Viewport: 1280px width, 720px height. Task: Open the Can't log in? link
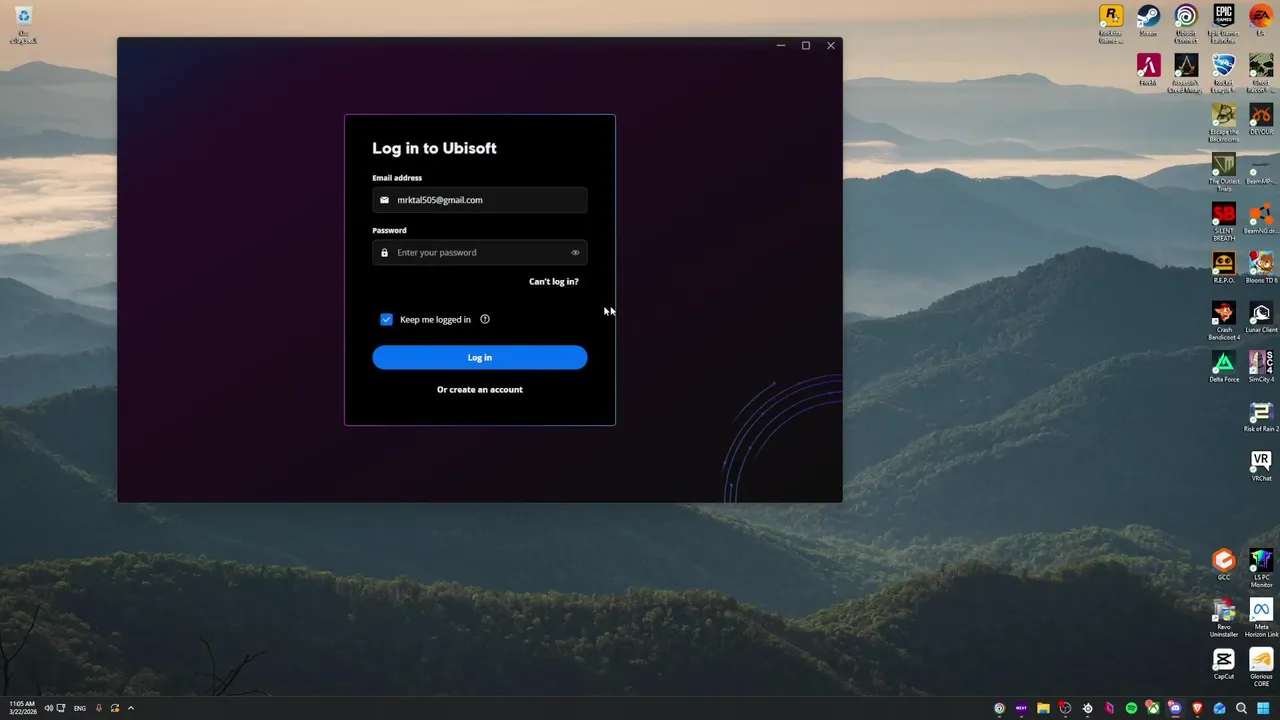(553, 281)
